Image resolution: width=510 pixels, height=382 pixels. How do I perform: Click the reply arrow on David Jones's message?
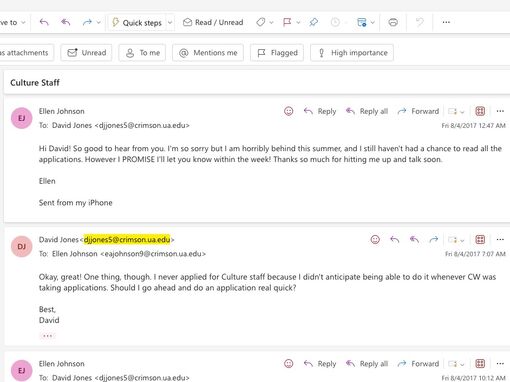point(395,239)
